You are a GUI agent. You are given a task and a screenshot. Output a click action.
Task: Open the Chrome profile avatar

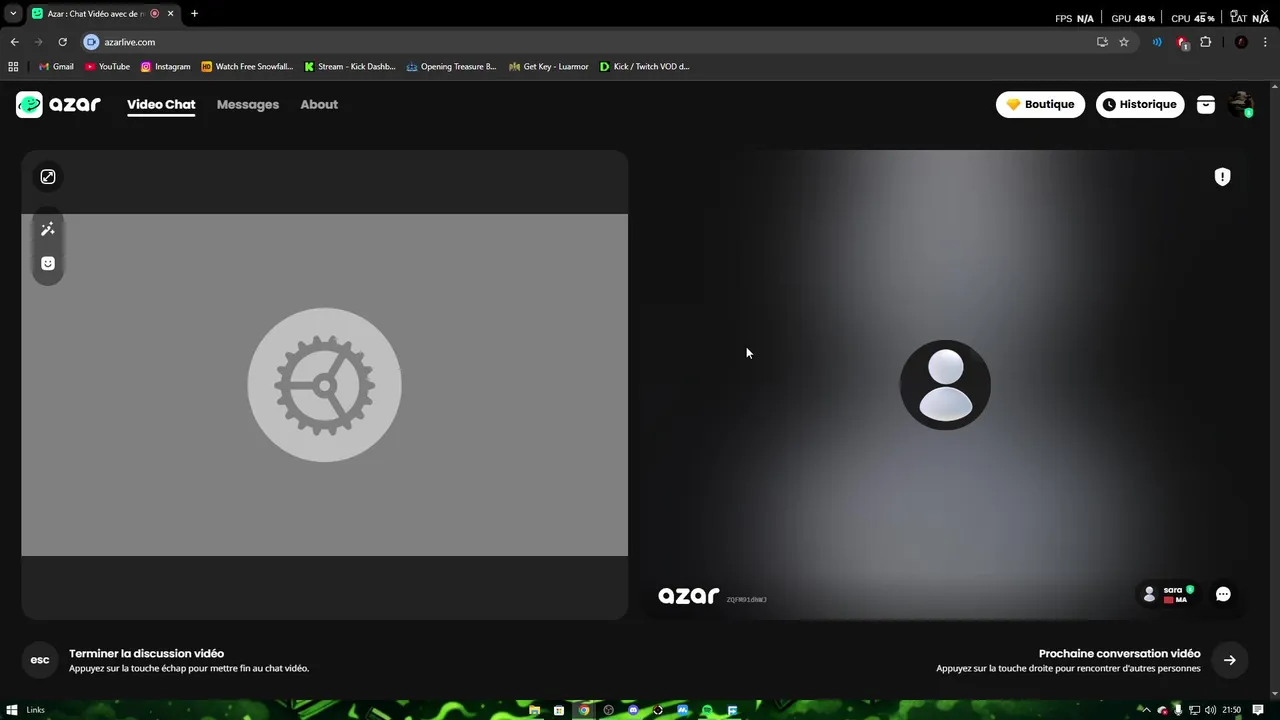pos(1241,42)
